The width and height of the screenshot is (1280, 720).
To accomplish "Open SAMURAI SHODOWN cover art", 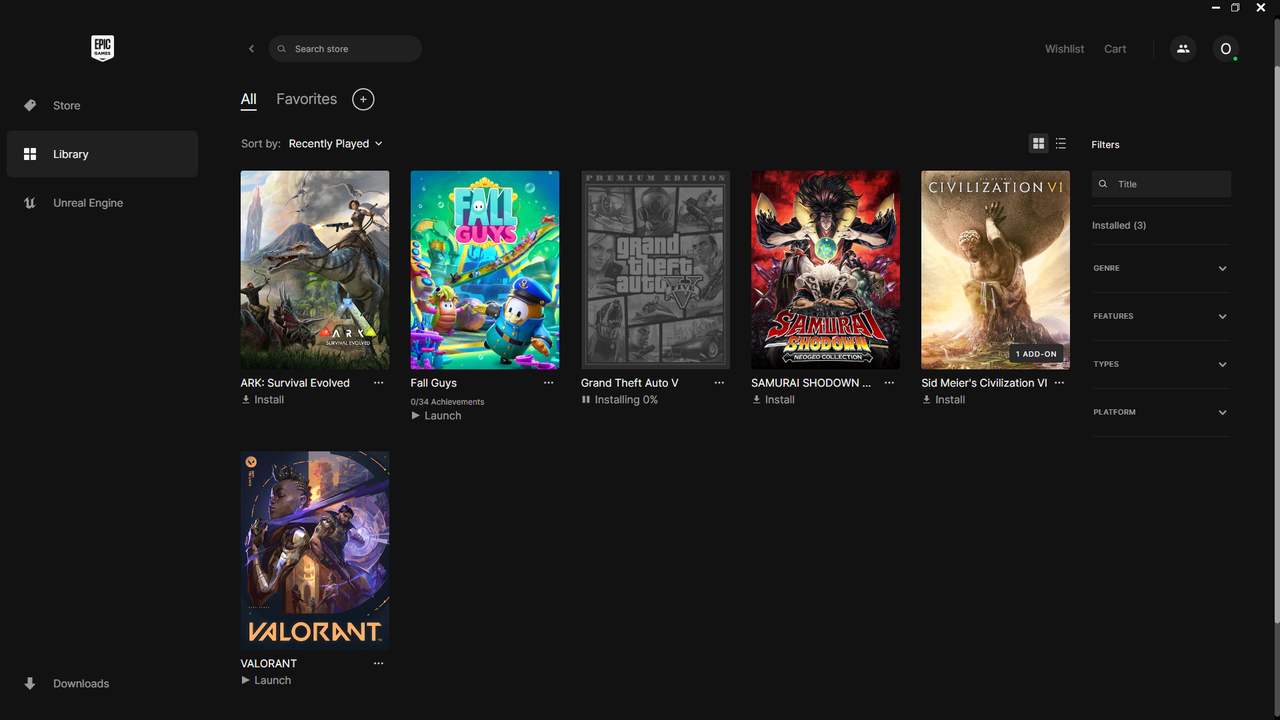I will point(825,270).
